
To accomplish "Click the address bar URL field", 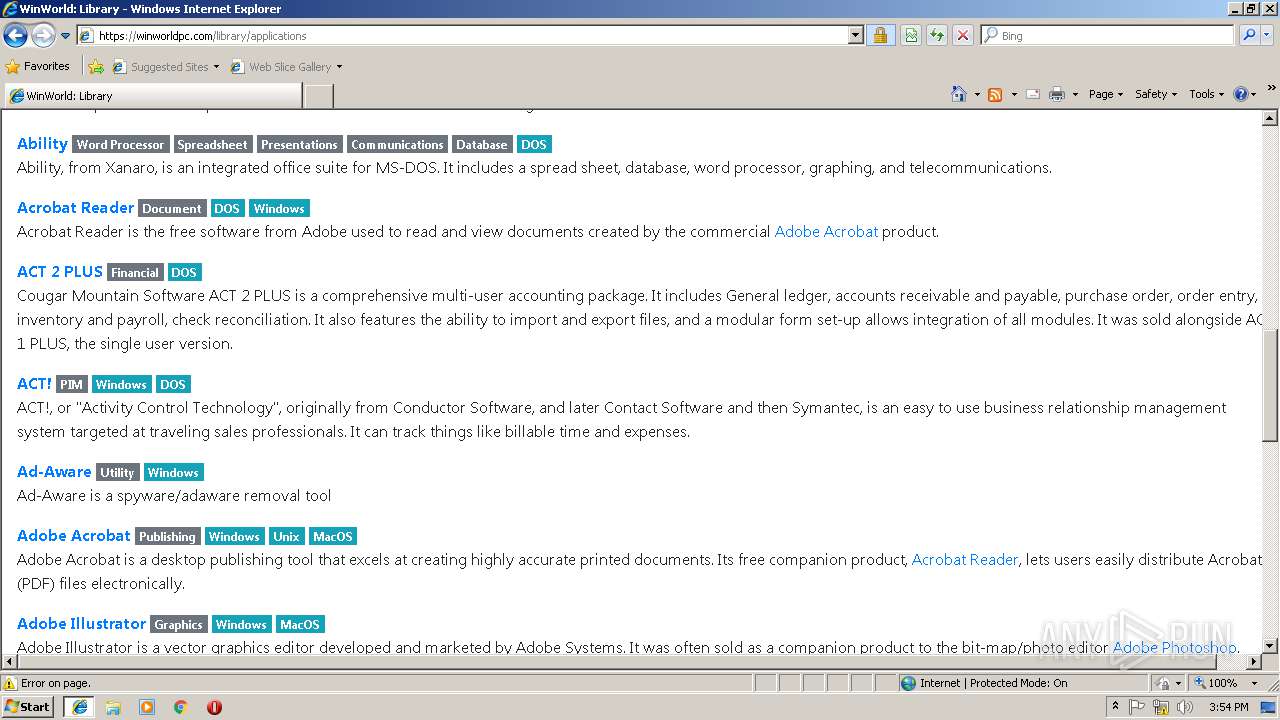I will tap(462, 36).
